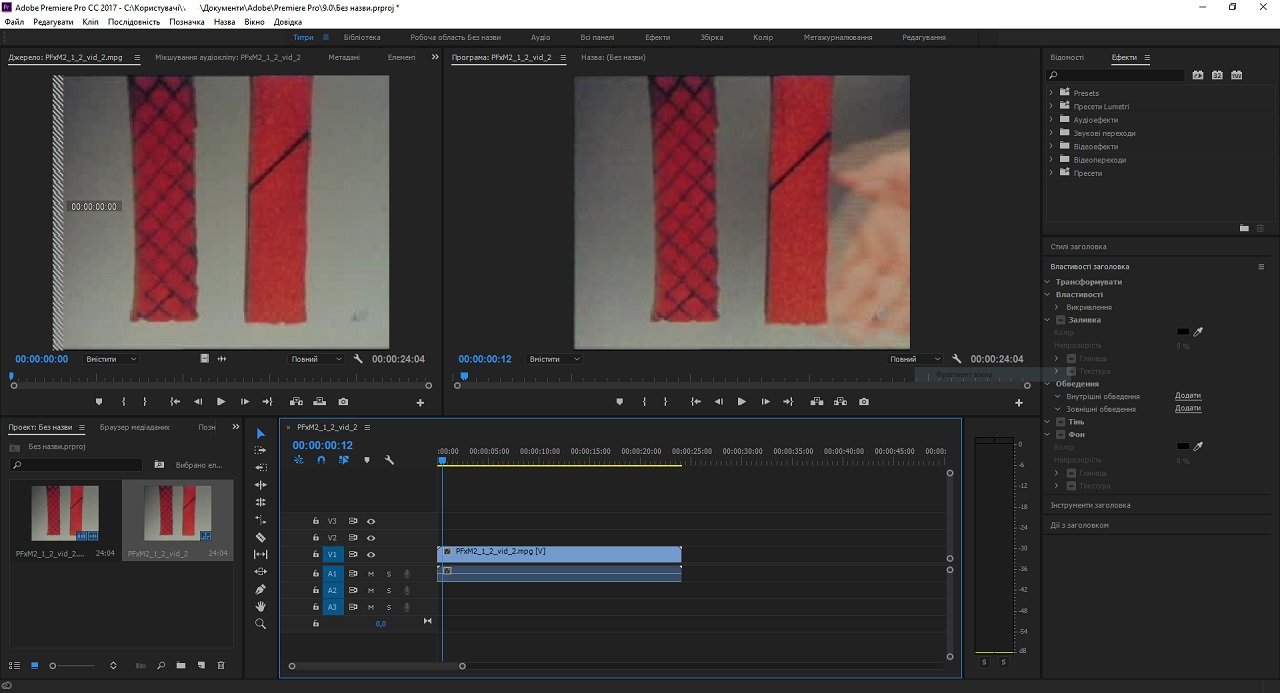Click the Фон color swatch
This screenshot has width=1280, height=693.
coord(1183,447)
